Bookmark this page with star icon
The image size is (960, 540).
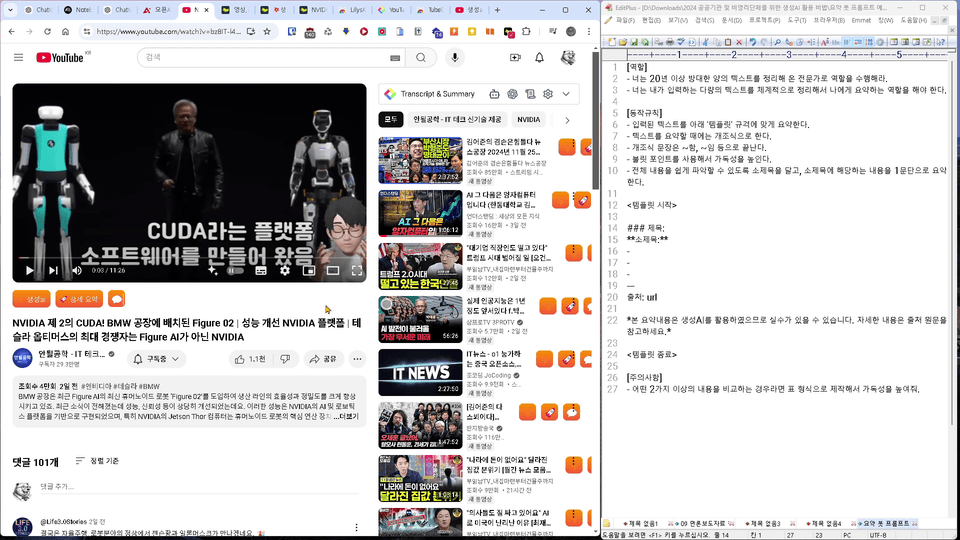point(267,31)
